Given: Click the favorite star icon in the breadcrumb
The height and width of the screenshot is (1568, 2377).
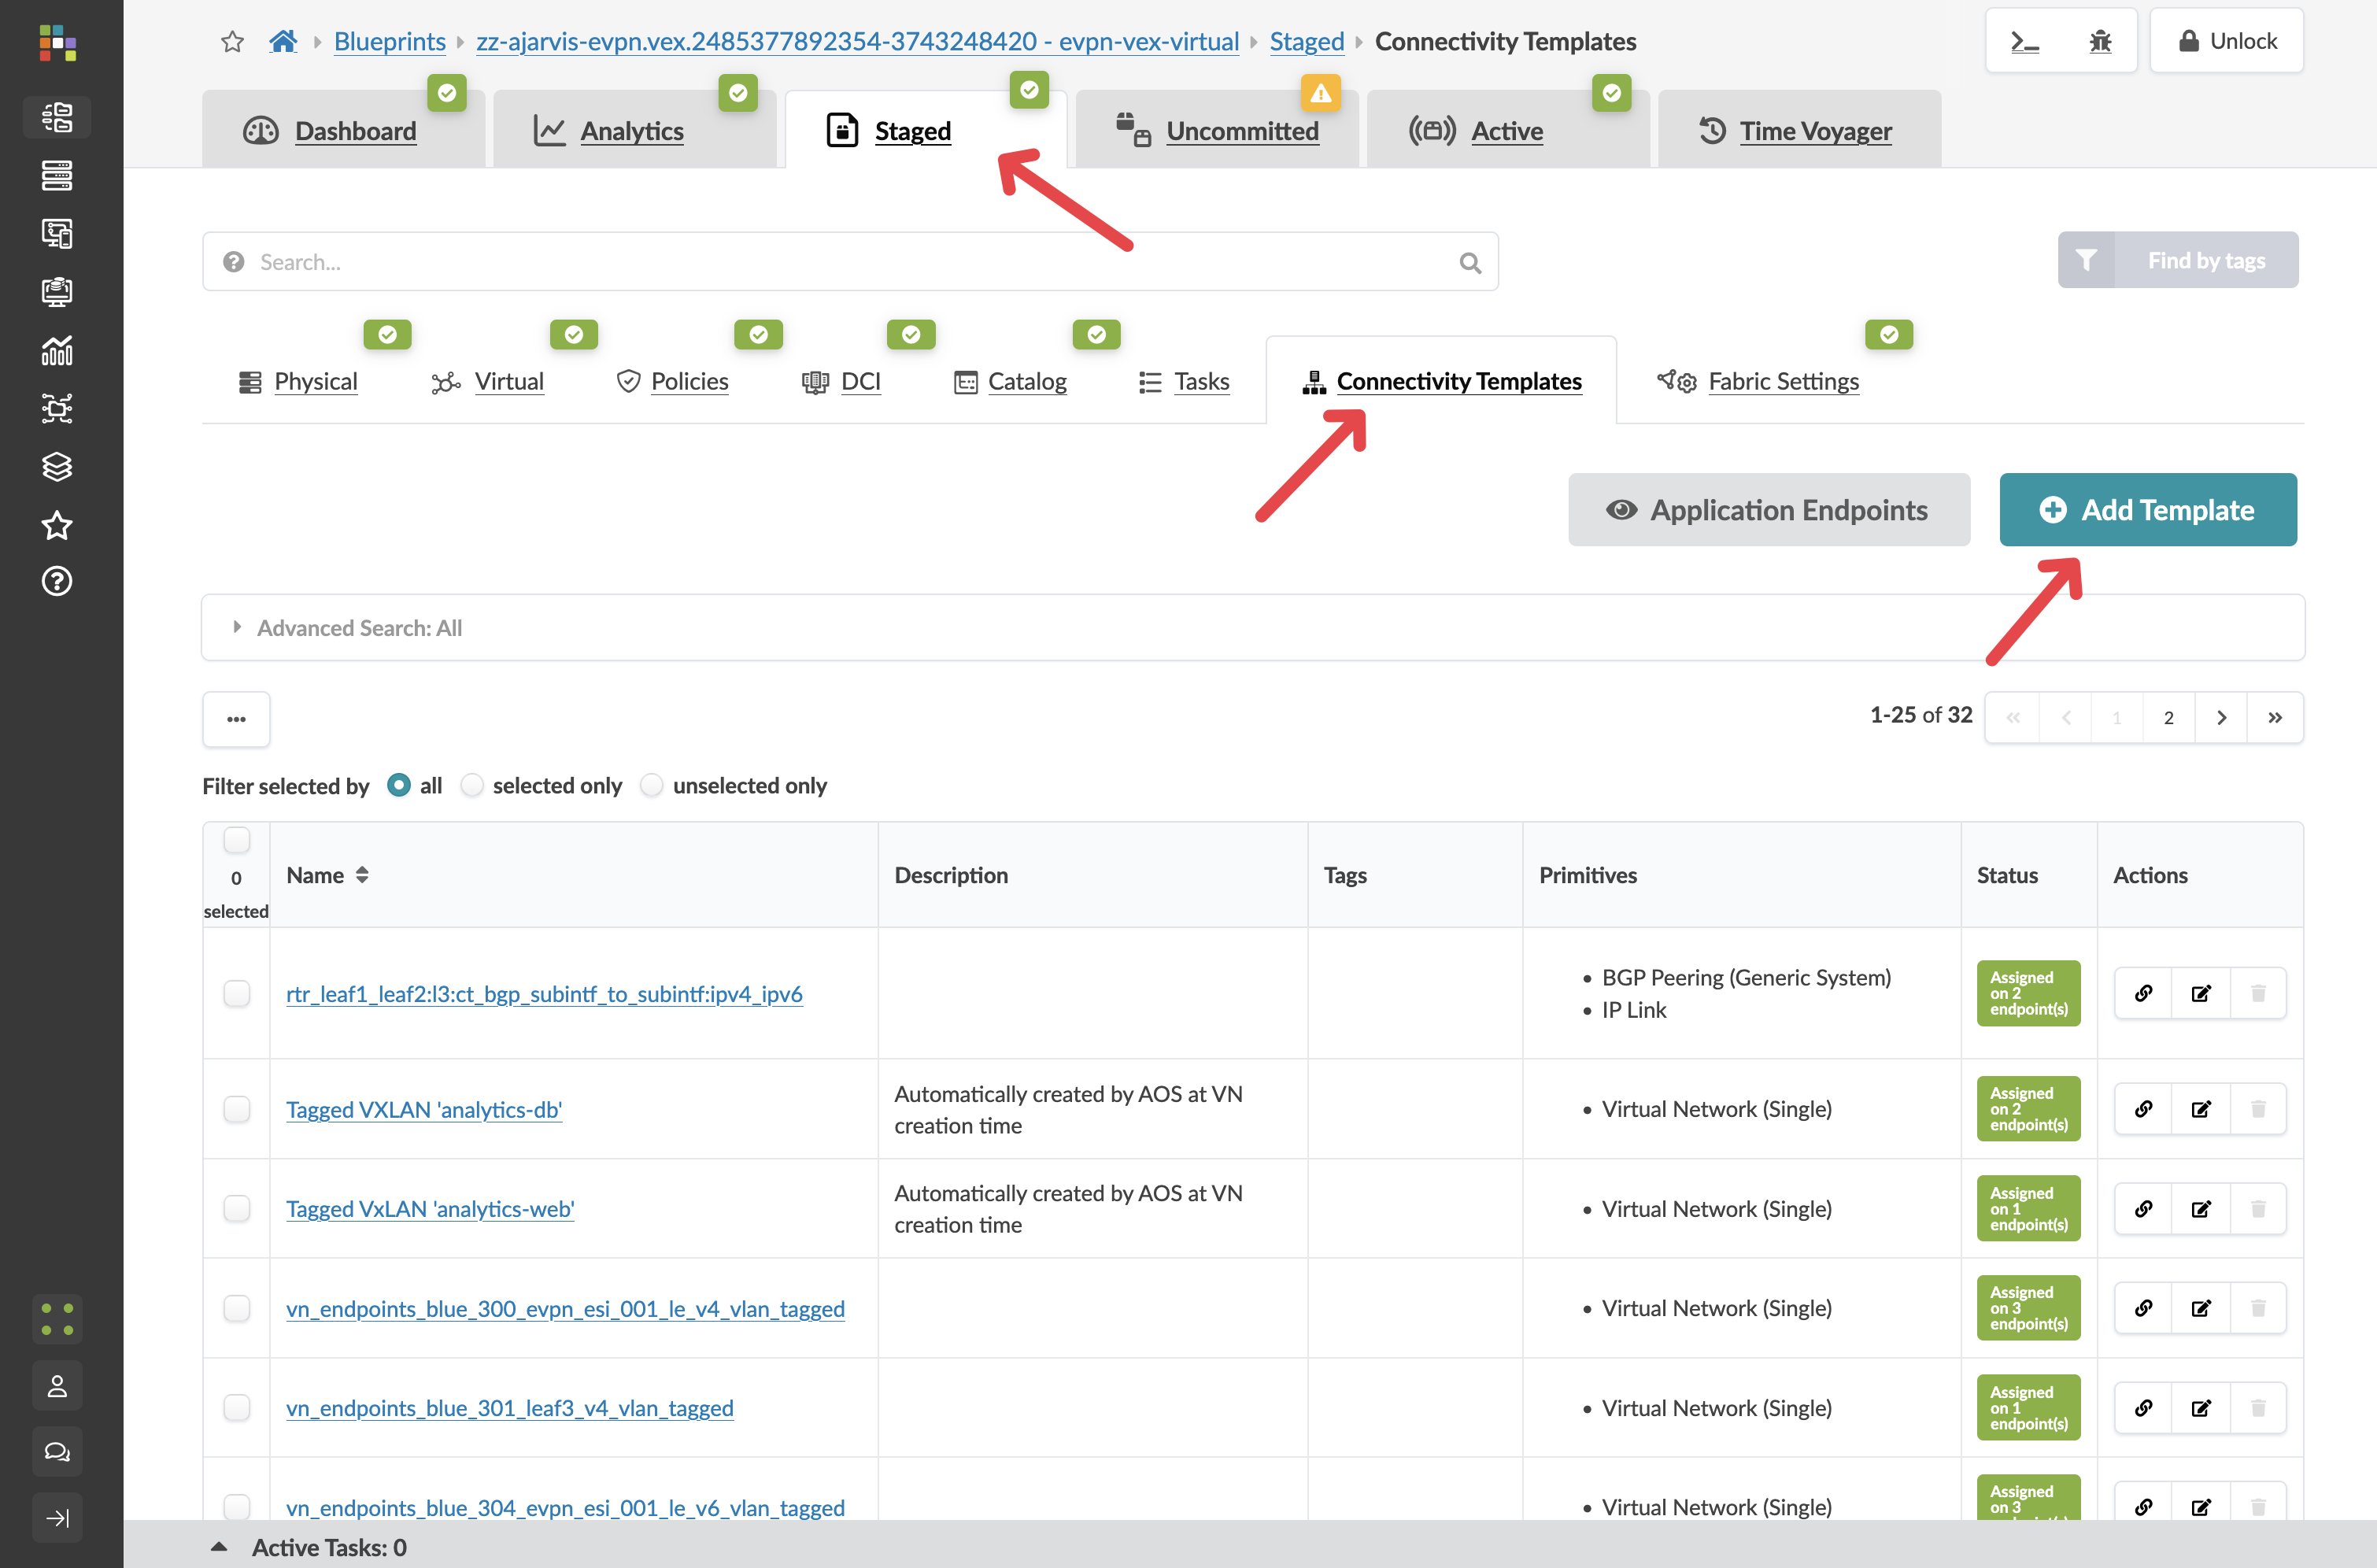Looking at the screenshot, I should point(232,41).
